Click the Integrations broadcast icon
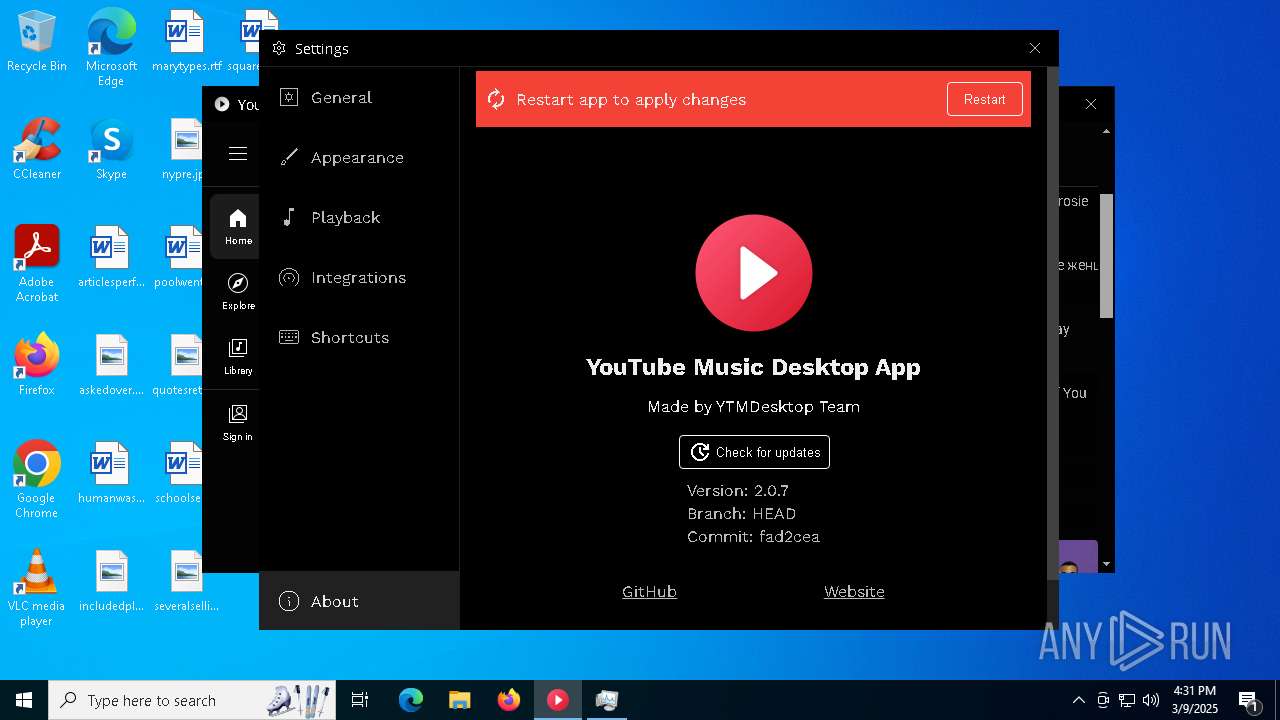The image size is (1280, 720). pos(289,277)
